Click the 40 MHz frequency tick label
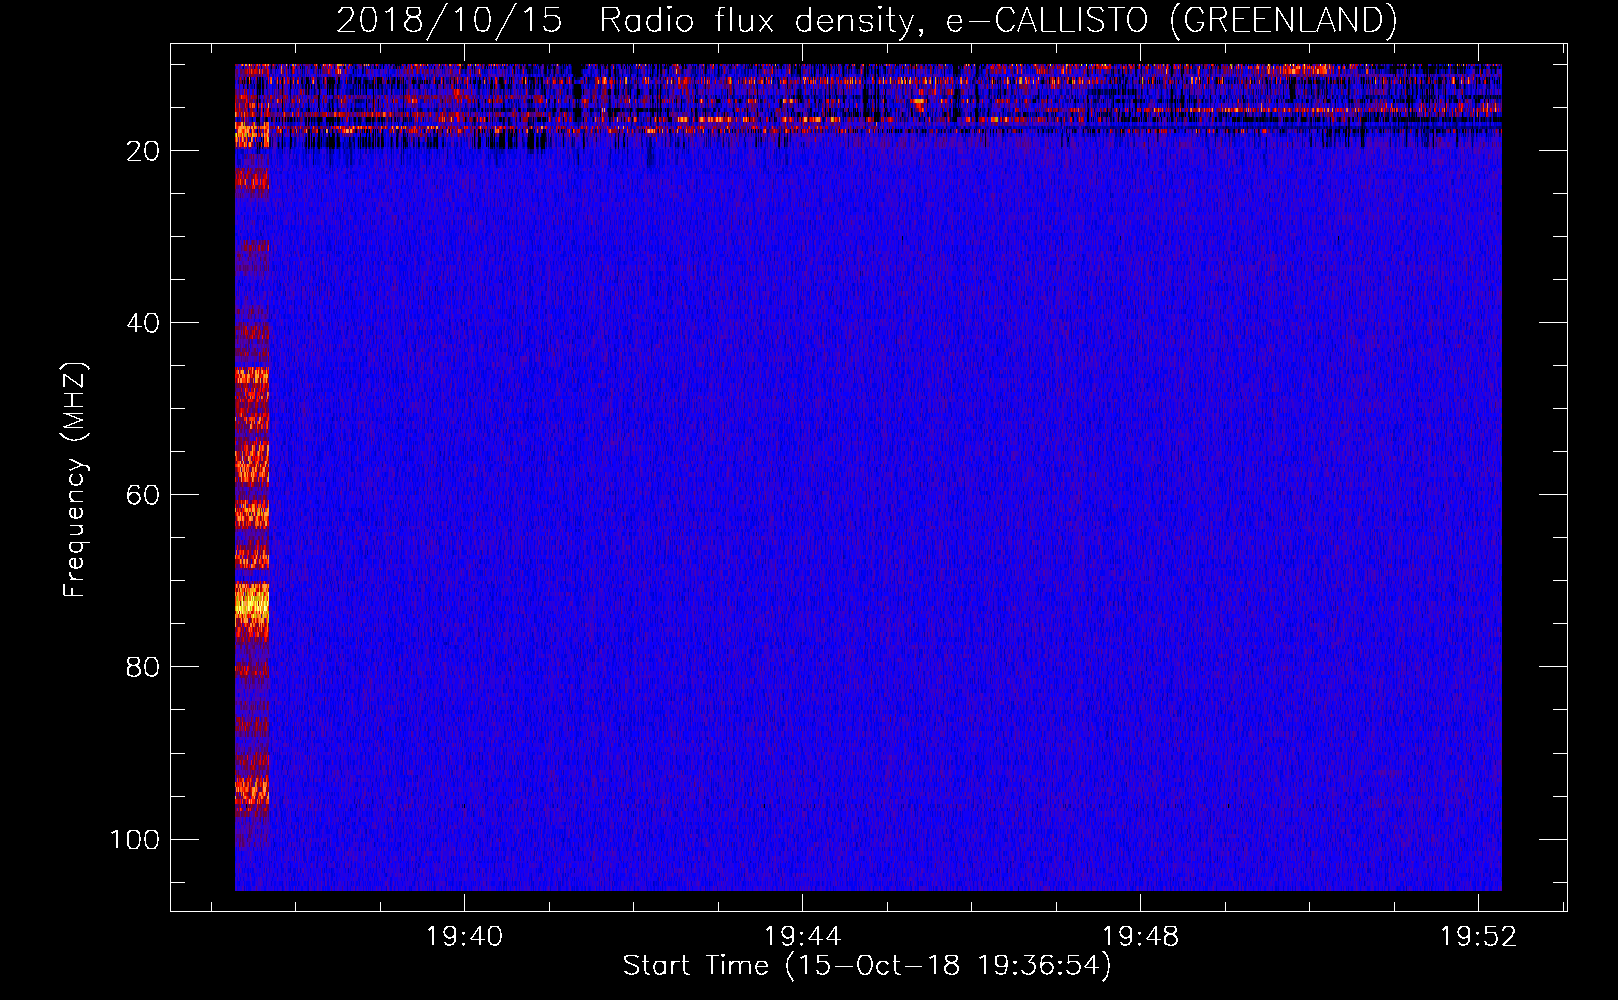 click(x=143, y=323)
